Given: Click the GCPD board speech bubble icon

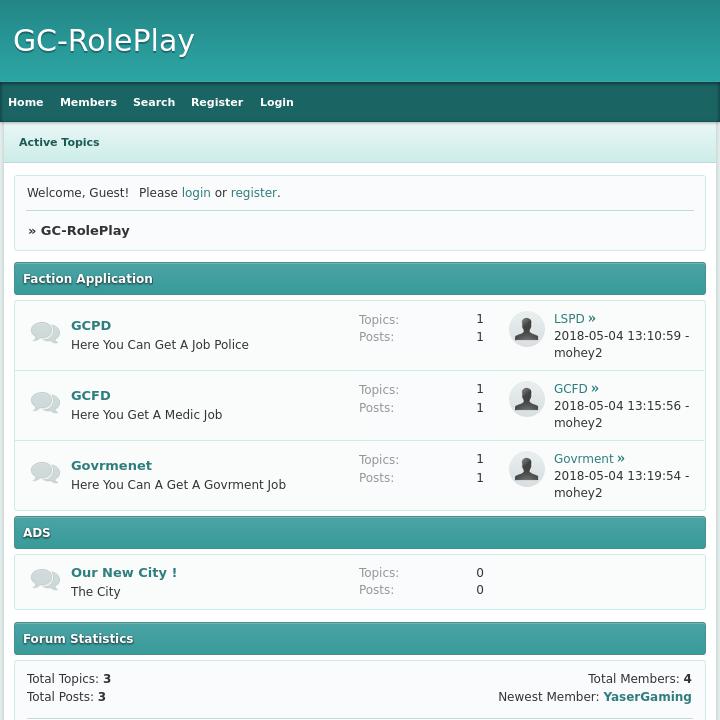Looking at the screenshot, I should (x=45, y=333).
